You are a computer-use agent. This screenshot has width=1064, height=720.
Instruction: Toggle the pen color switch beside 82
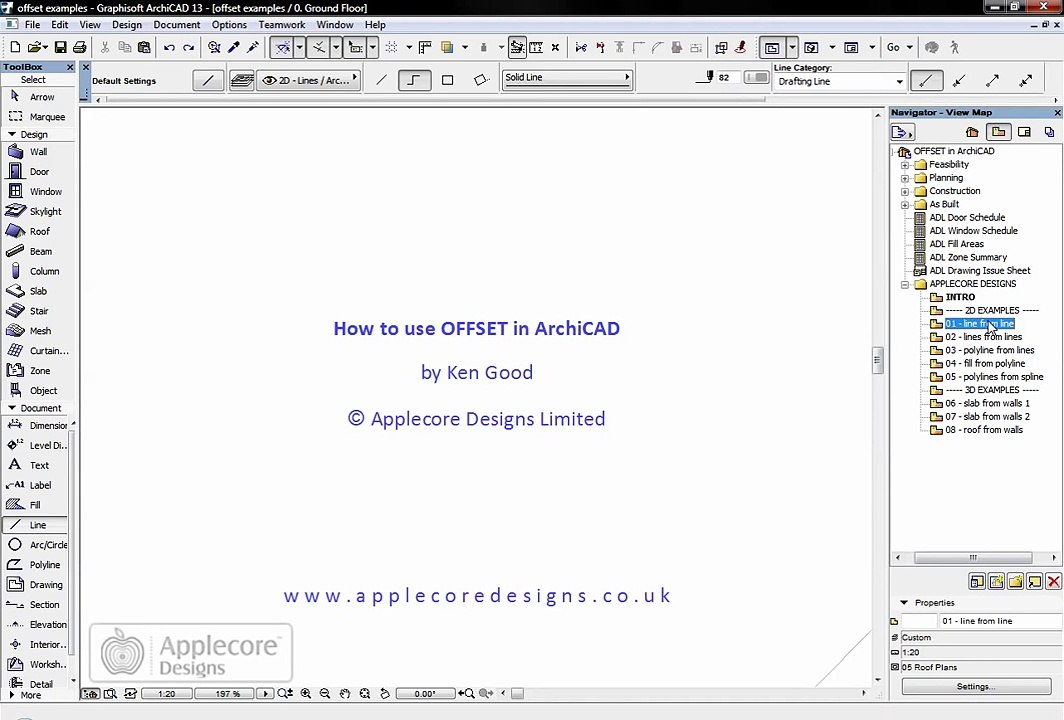pyautogui.click(x=756, y=77)
